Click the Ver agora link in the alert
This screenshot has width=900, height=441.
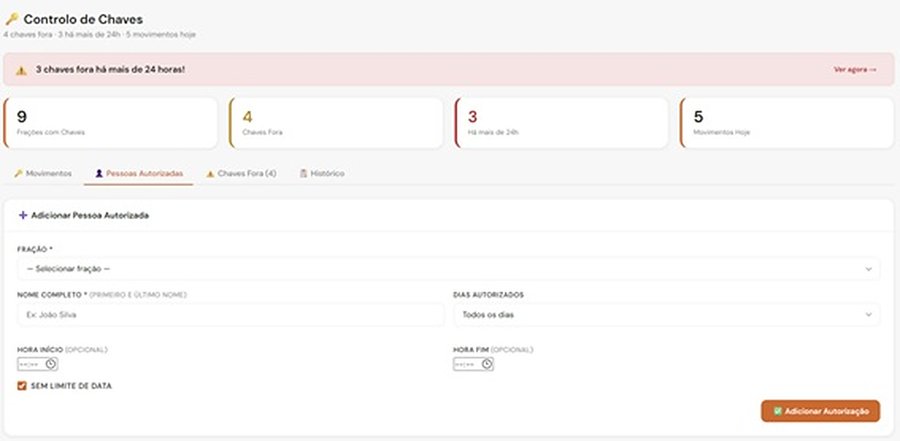[855, 69]
